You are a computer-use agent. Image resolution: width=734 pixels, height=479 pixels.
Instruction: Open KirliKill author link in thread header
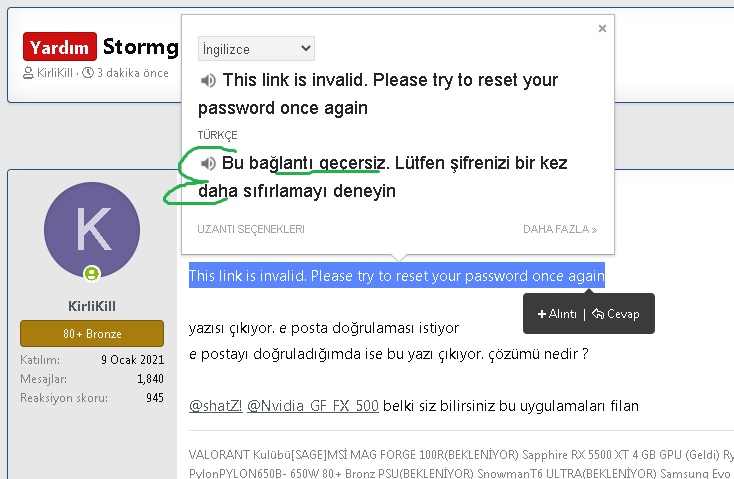pos(55,73)
